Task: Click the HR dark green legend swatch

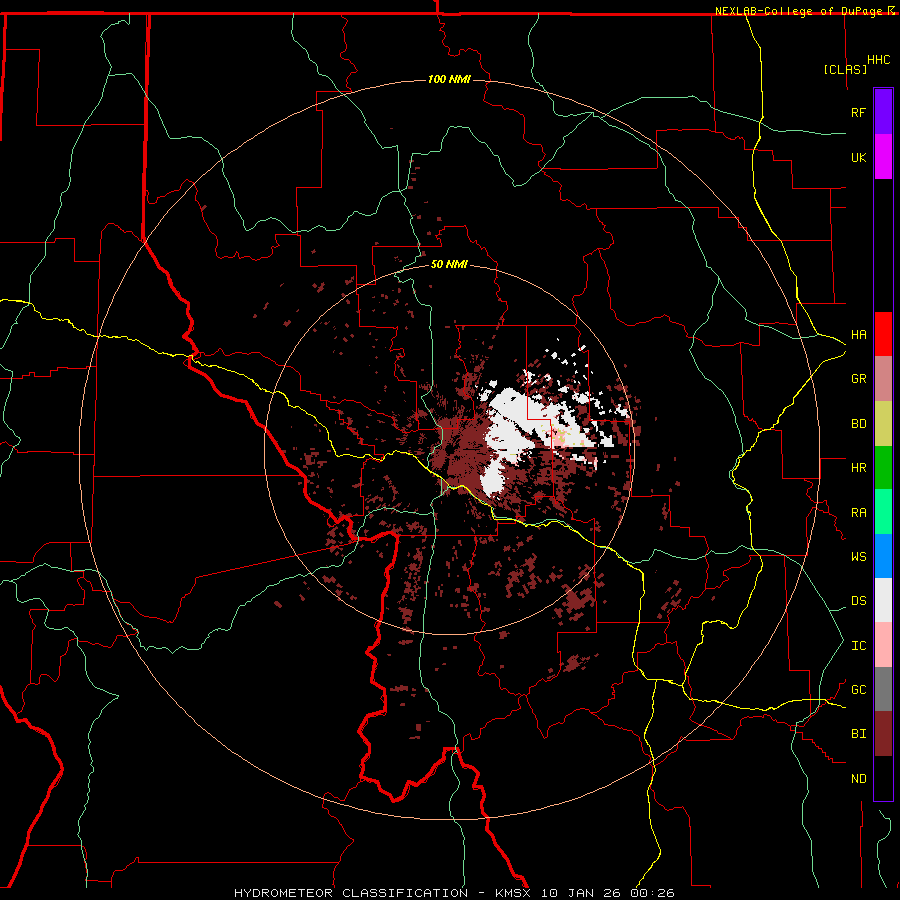Action: tap(883, 467)
